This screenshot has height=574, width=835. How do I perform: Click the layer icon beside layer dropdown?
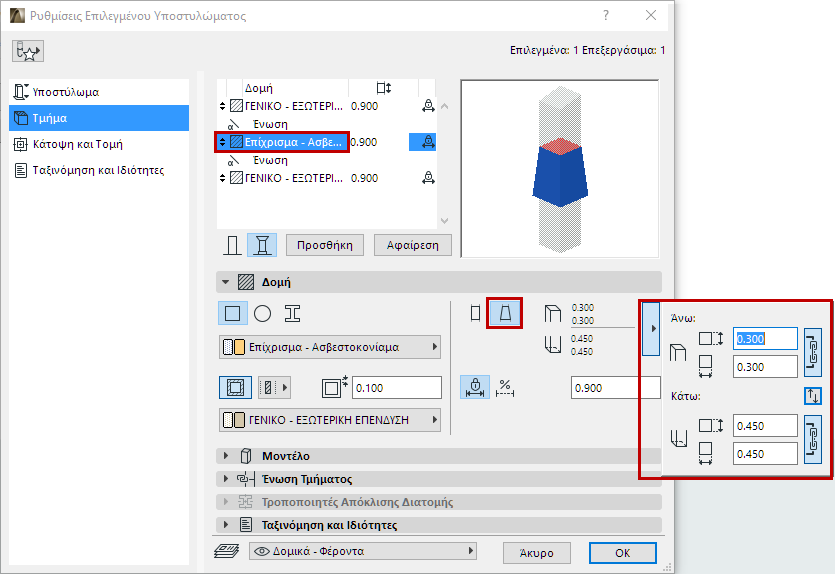pos(227,551)
